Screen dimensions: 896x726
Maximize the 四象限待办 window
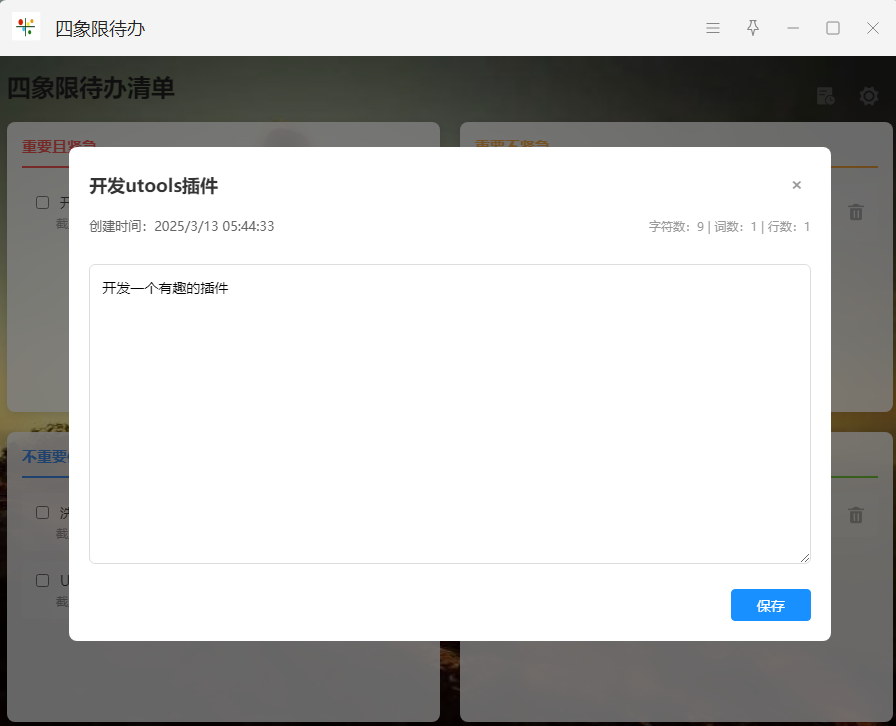[x=833, y=28]
